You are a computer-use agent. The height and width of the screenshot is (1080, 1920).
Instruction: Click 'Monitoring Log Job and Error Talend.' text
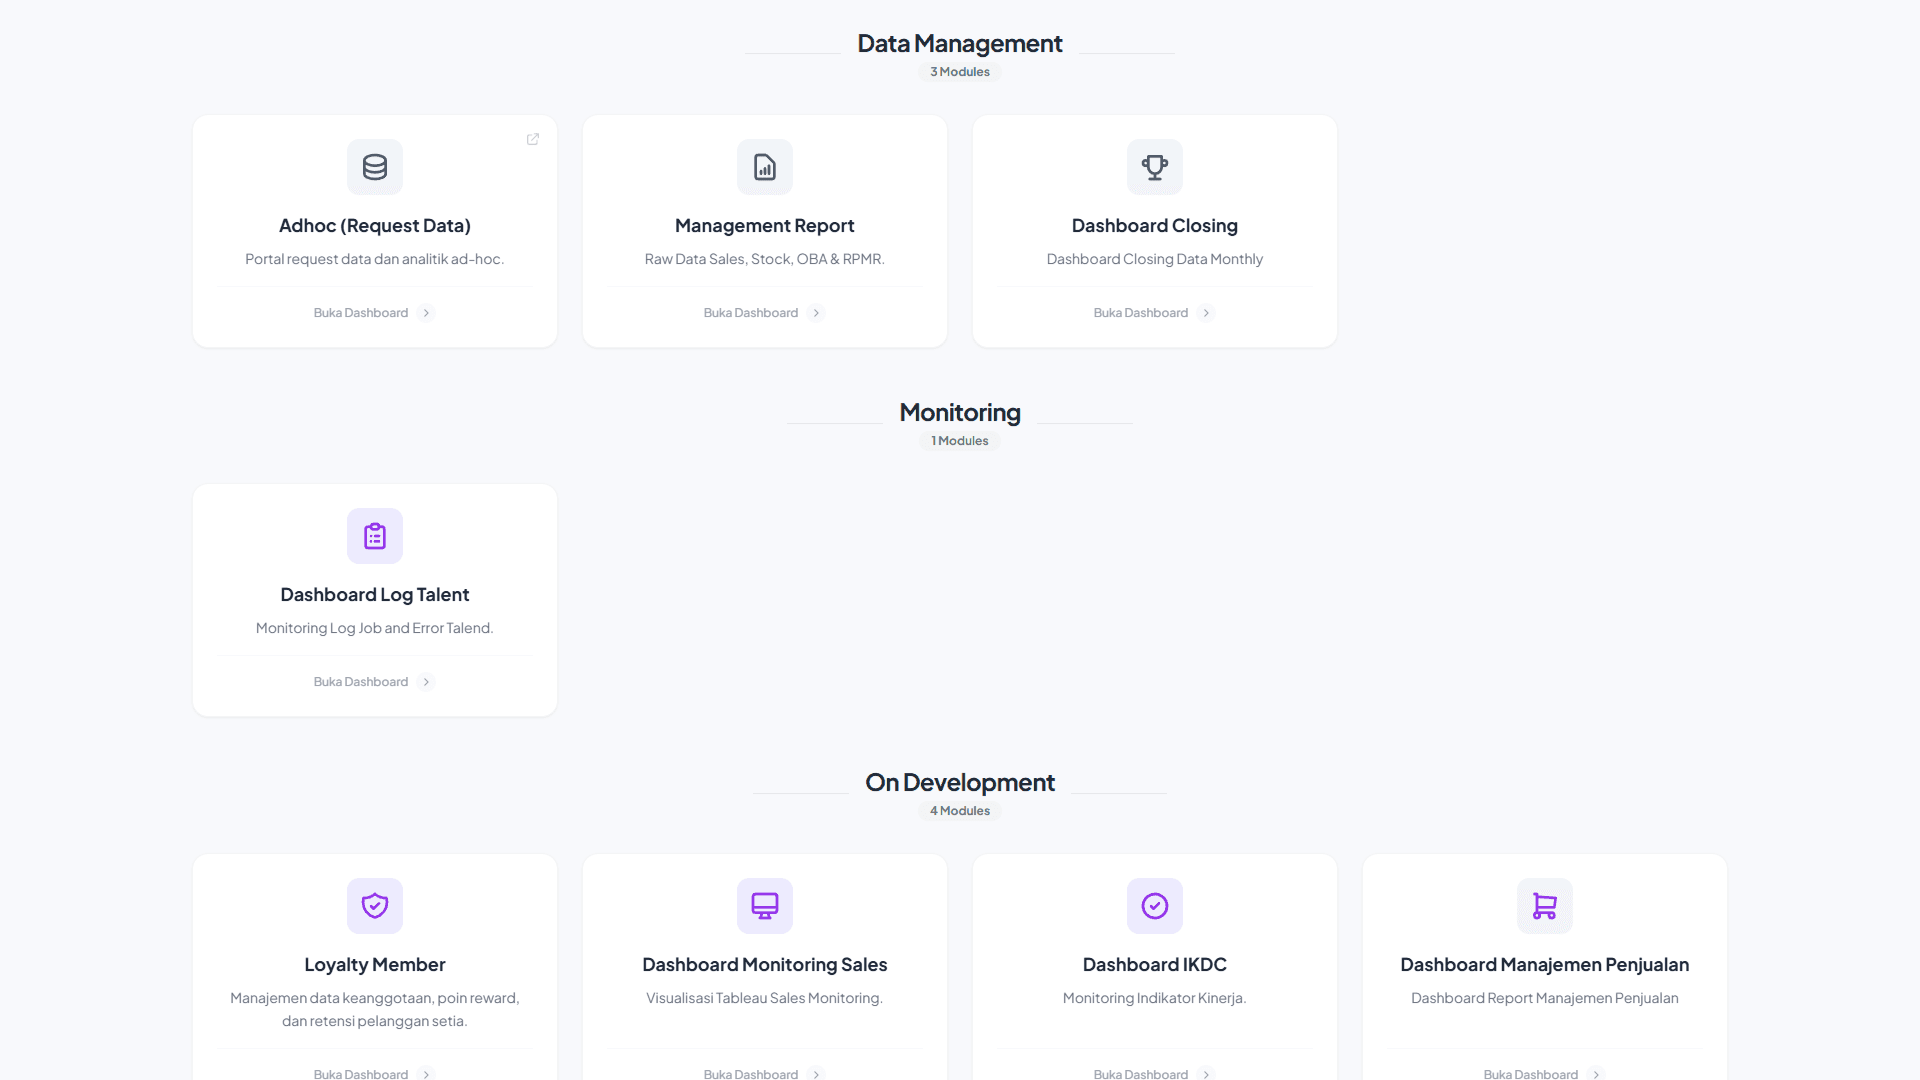[x=375, y=628]
